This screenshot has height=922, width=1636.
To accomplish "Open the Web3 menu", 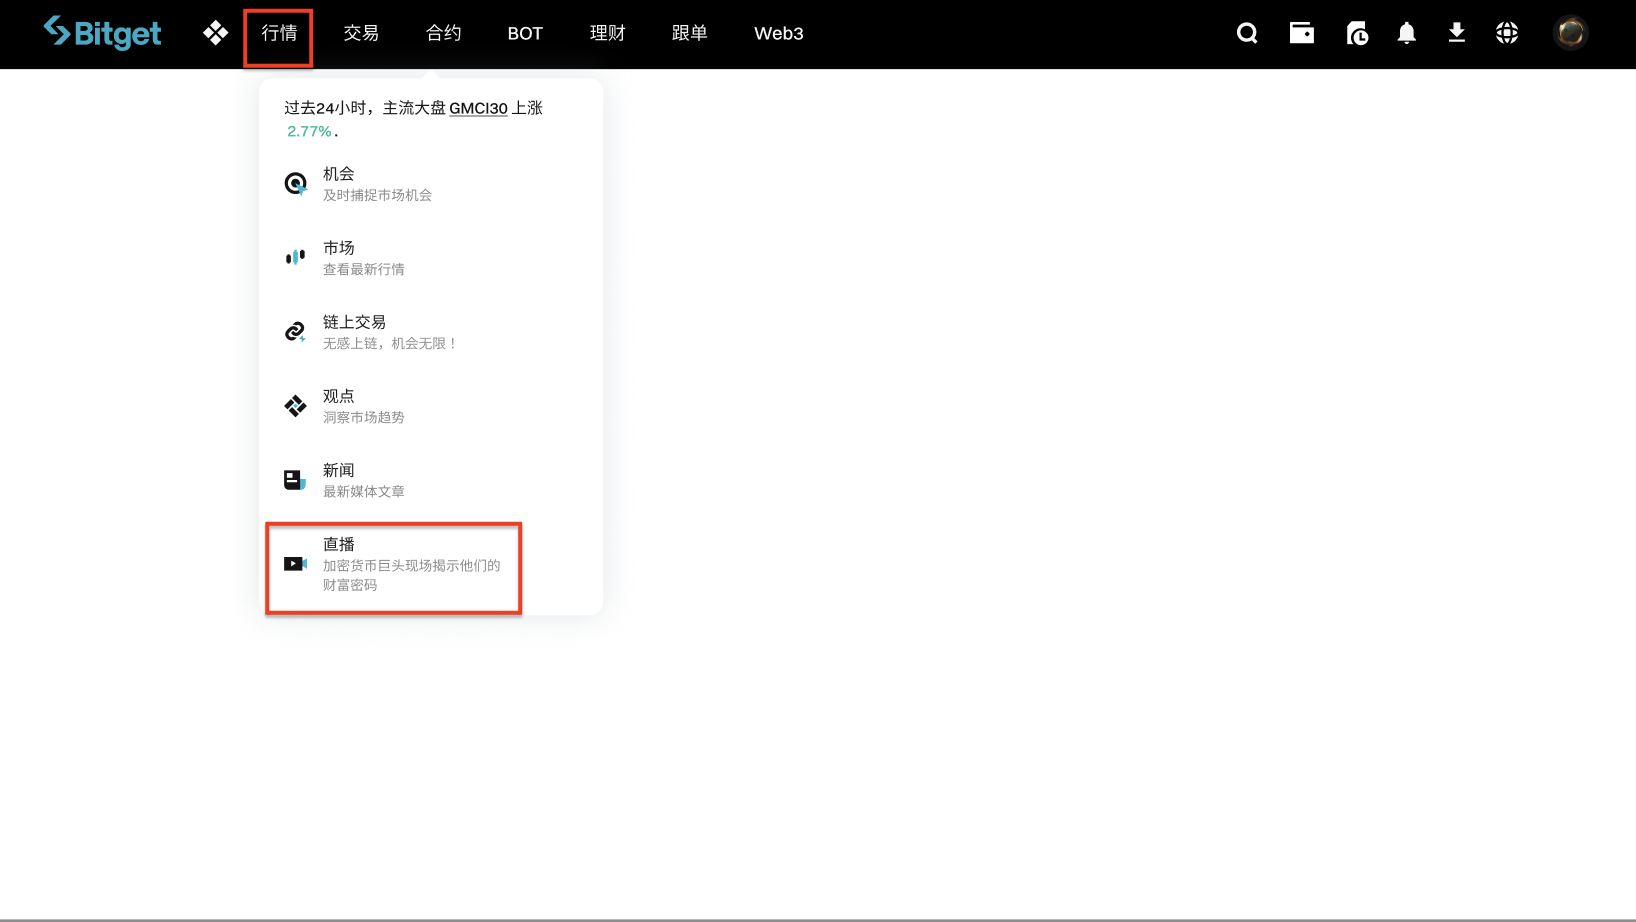I will (779, 33).
